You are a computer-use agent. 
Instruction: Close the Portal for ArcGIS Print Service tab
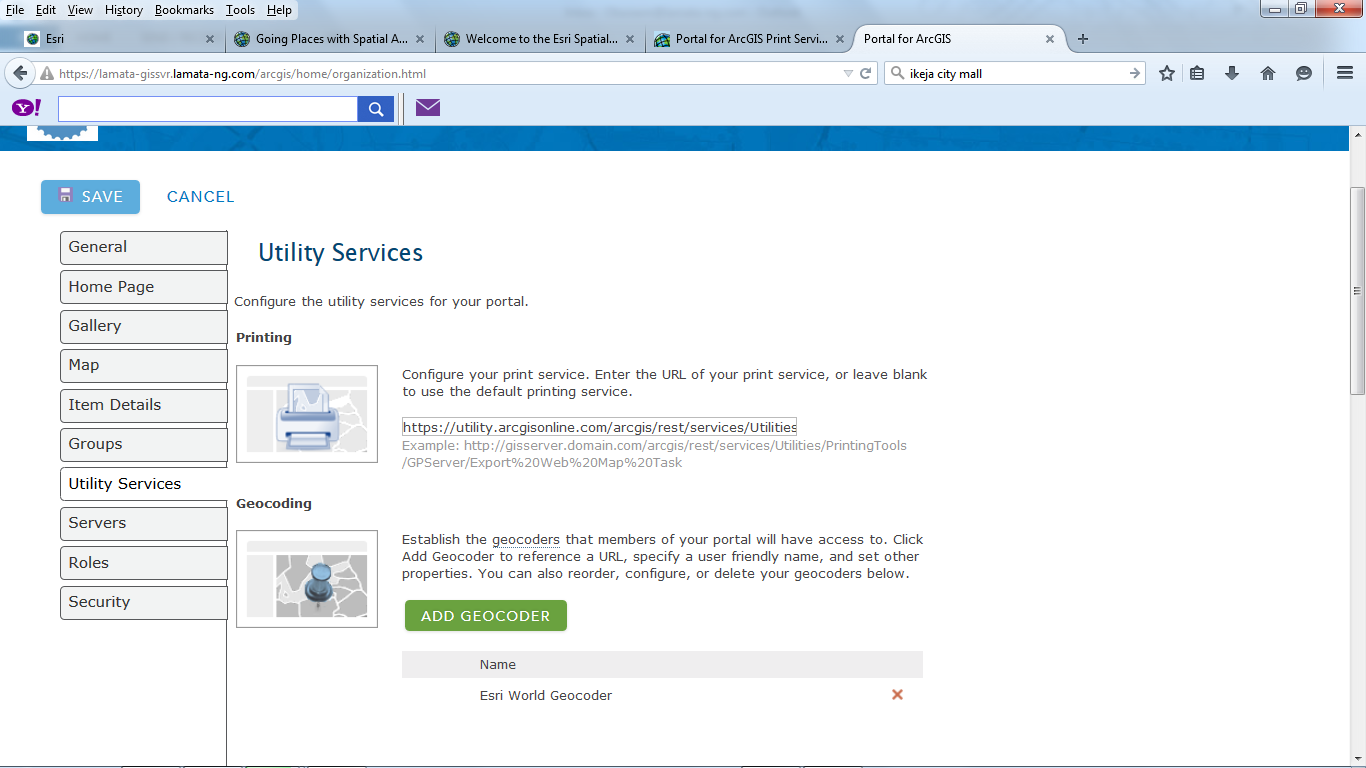[839, 39]
